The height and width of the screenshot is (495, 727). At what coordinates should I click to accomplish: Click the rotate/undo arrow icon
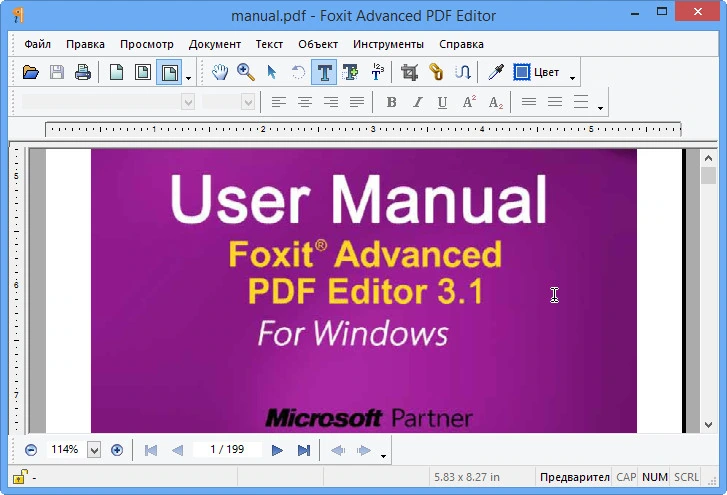(298, 72)
